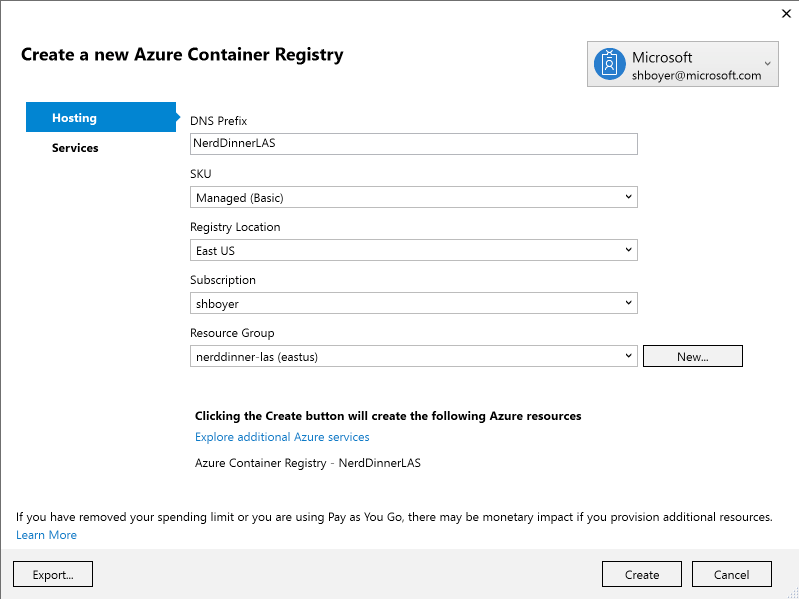Cancel the registry creation dialog
The image size is (799, 599).
731,574
